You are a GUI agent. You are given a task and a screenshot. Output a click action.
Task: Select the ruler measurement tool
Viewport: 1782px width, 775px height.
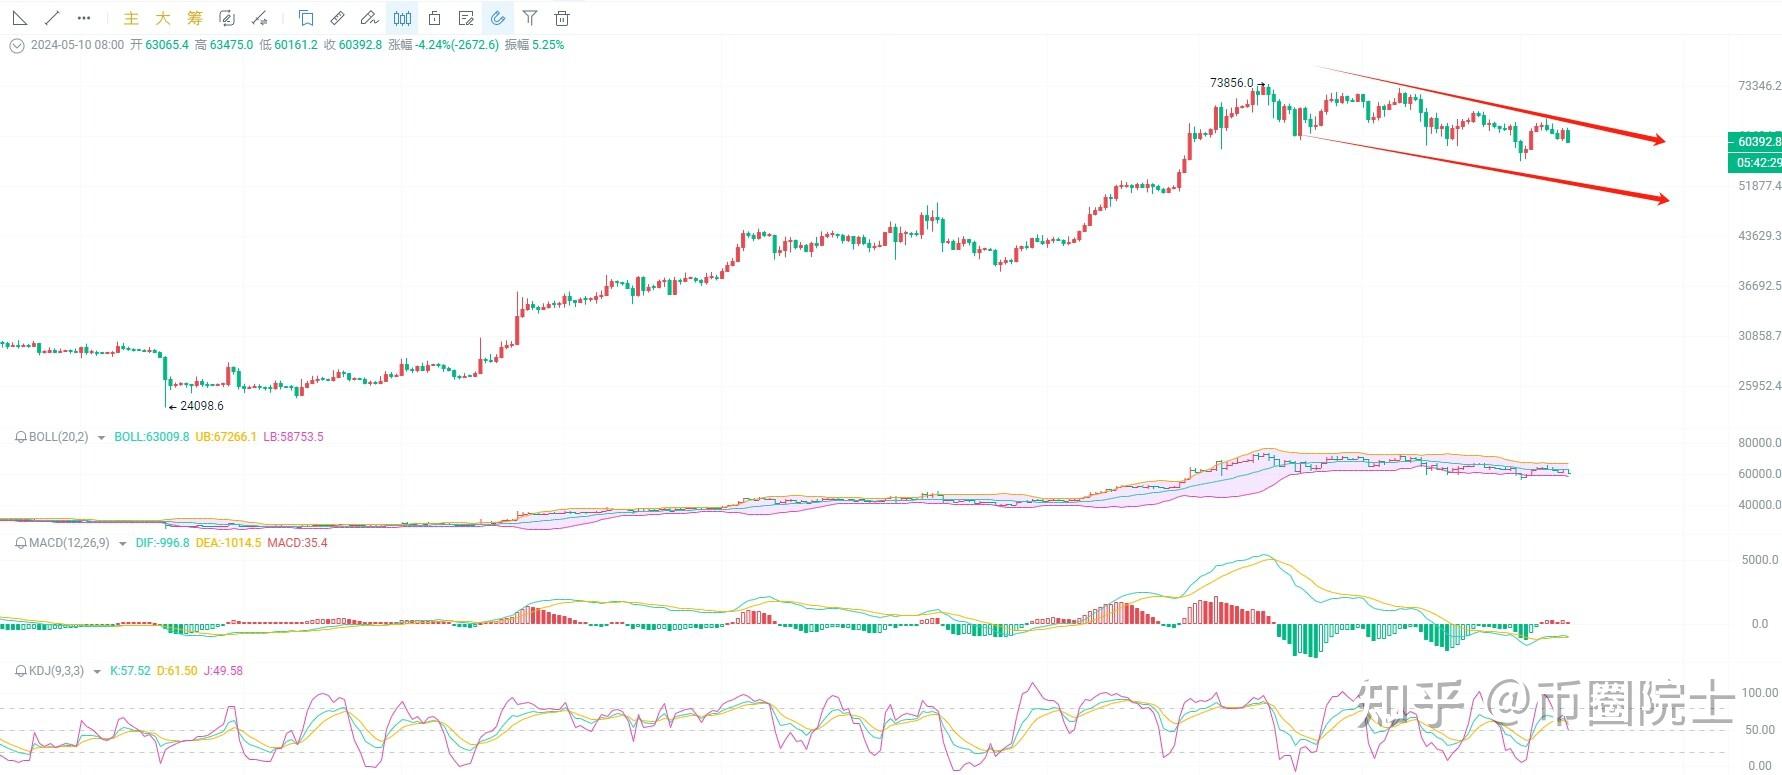[338, 18]
